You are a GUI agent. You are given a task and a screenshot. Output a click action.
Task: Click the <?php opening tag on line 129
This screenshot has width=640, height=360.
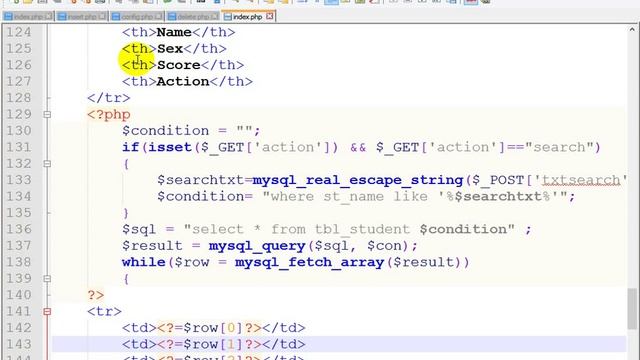(109, 114)
